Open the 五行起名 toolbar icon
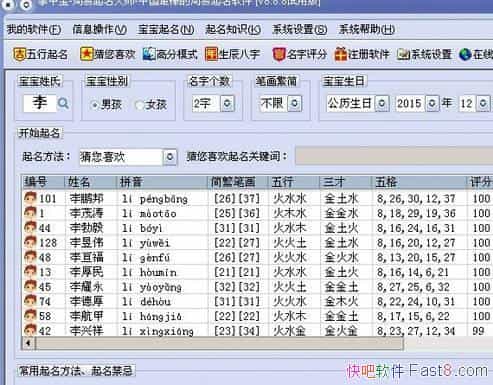This screenshot has height=385, width=493. pyautogui.click(x=19, y=54)
